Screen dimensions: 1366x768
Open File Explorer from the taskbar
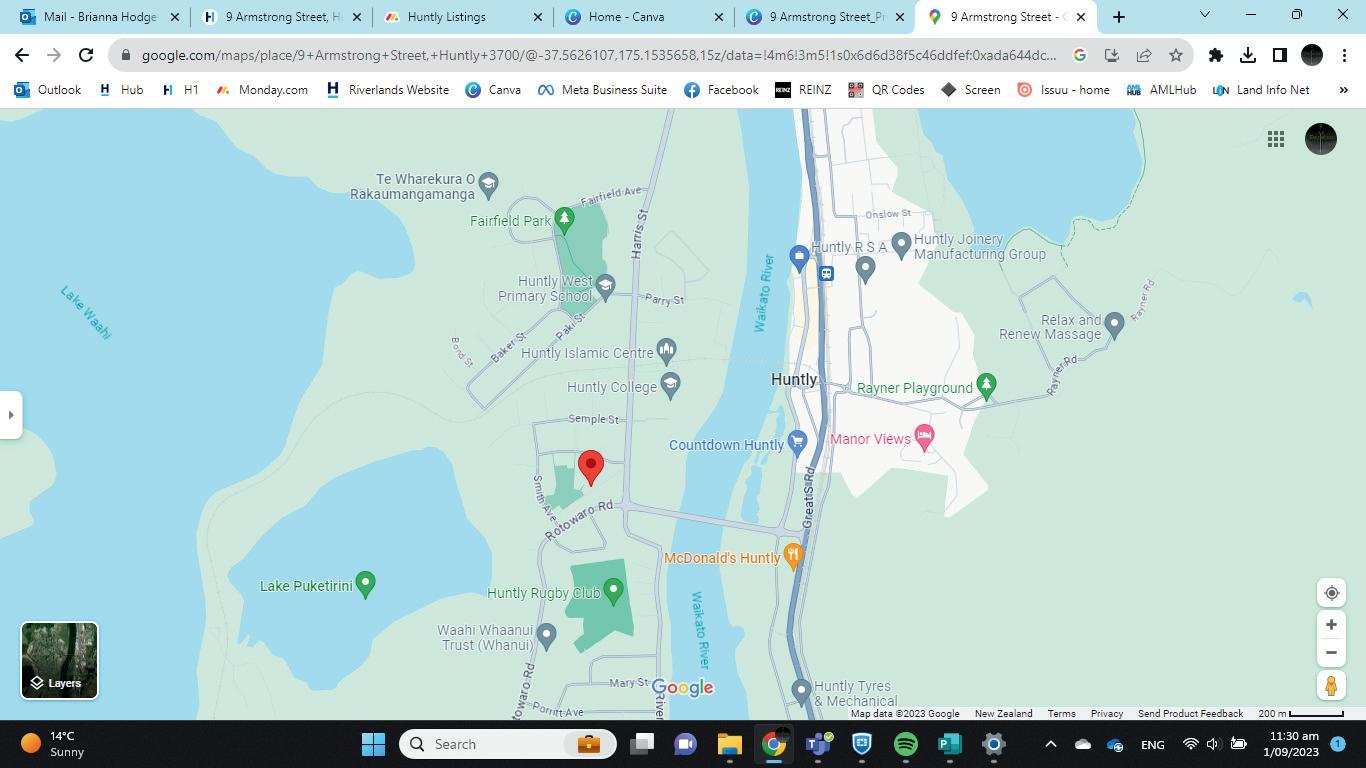pos(729,744)
